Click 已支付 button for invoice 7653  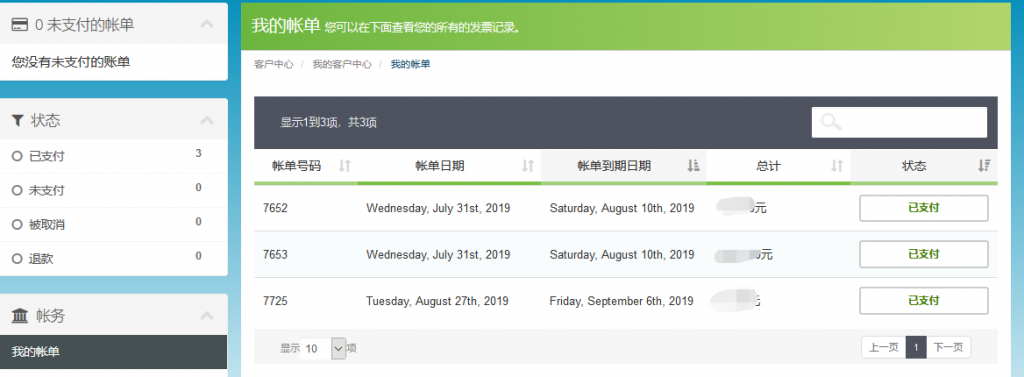(923, 254)
